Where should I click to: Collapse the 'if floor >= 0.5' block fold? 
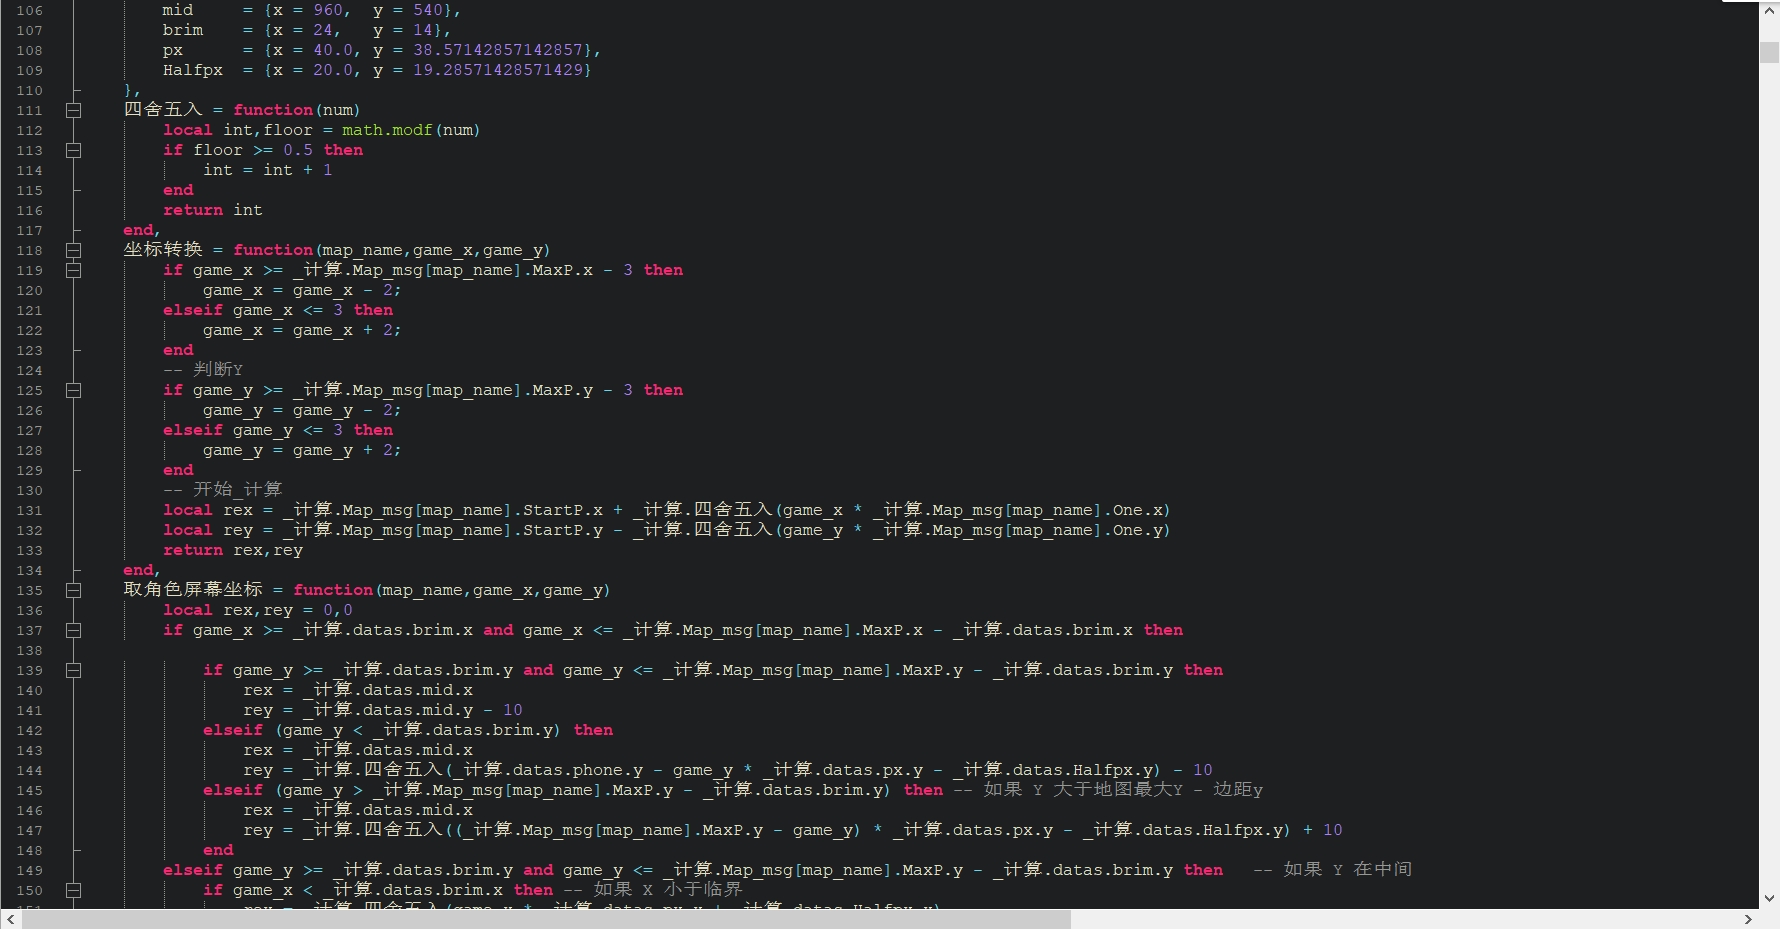(73, 150)
